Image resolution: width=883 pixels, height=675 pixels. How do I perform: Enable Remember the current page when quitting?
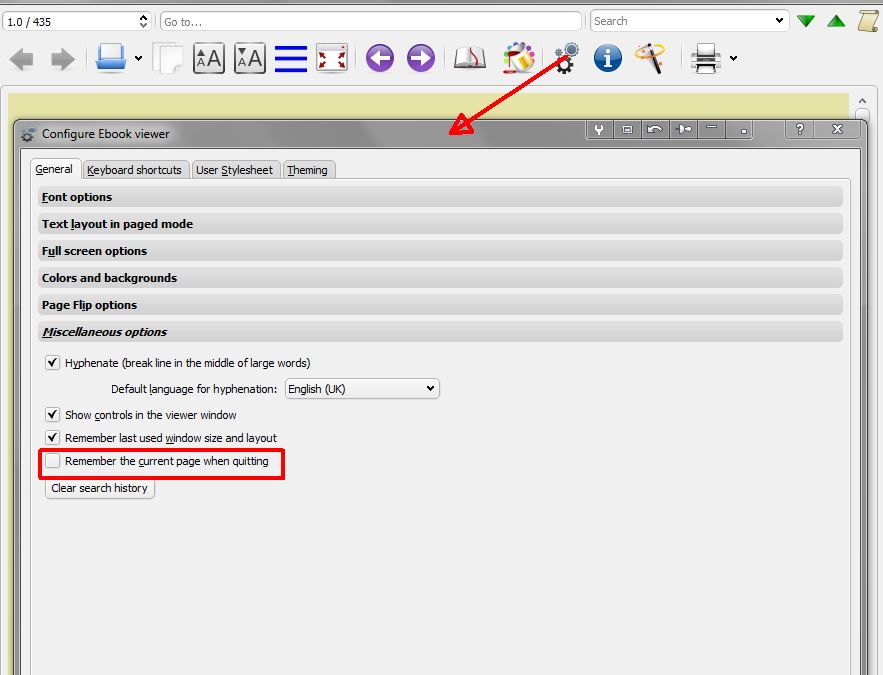52,461
